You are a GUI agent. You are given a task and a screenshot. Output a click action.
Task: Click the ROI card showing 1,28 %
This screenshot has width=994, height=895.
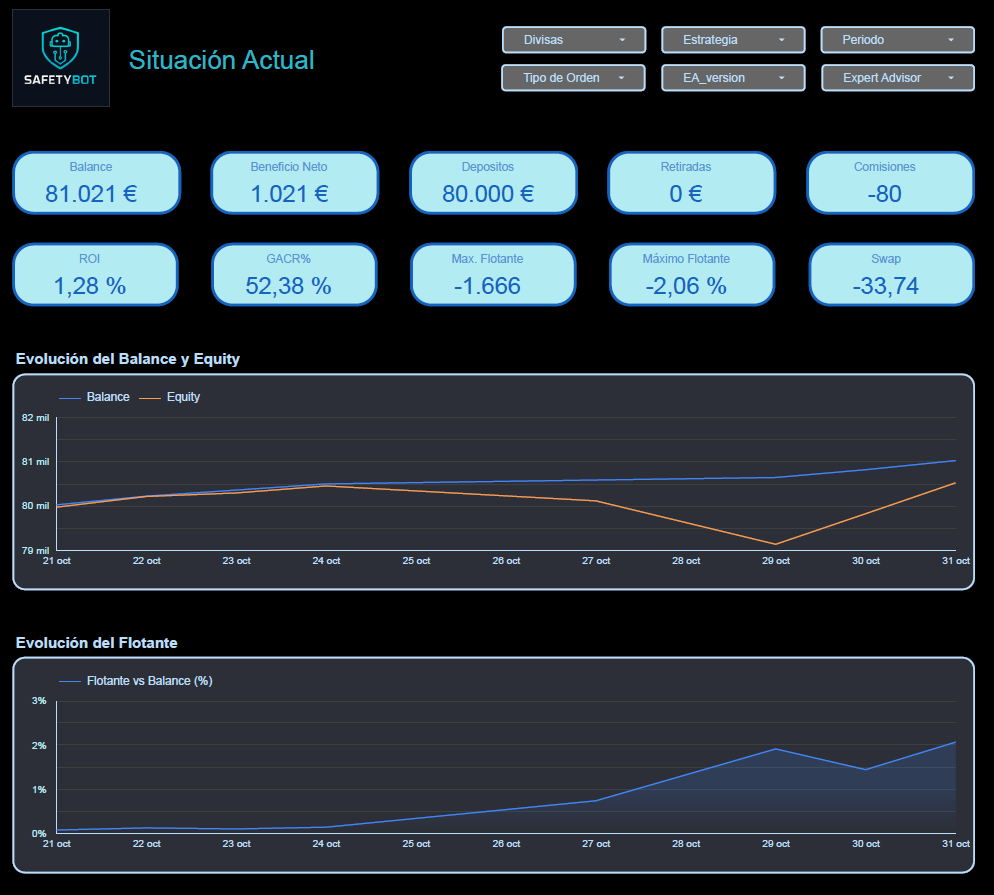95,274
